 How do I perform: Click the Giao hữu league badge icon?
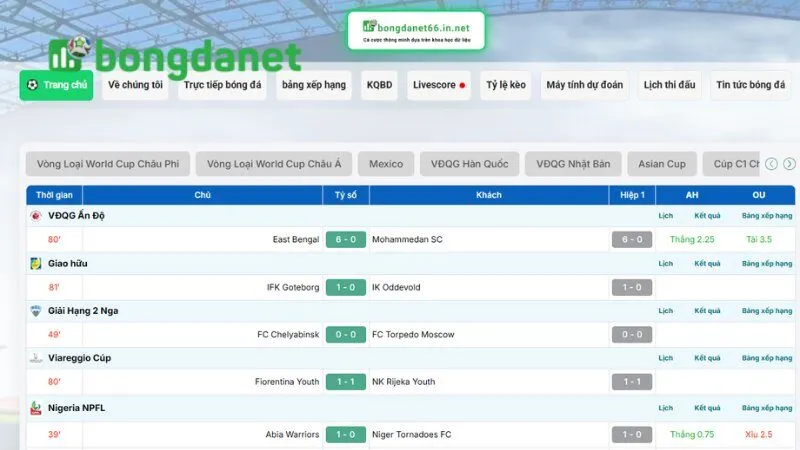[x=36, y=263]
